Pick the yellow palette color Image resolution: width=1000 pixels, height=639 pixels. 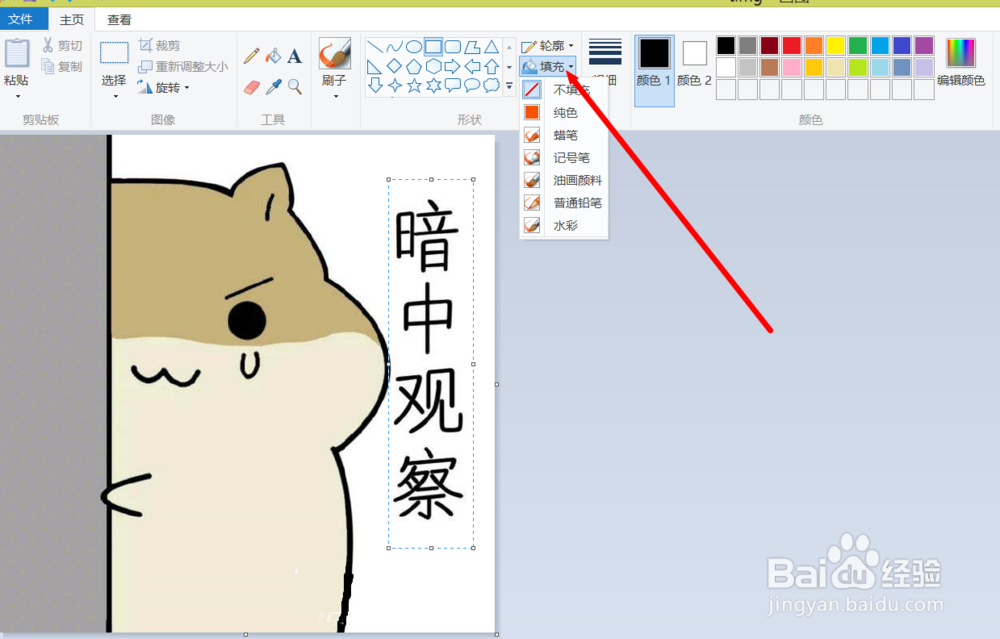click(x=835, y=45)
